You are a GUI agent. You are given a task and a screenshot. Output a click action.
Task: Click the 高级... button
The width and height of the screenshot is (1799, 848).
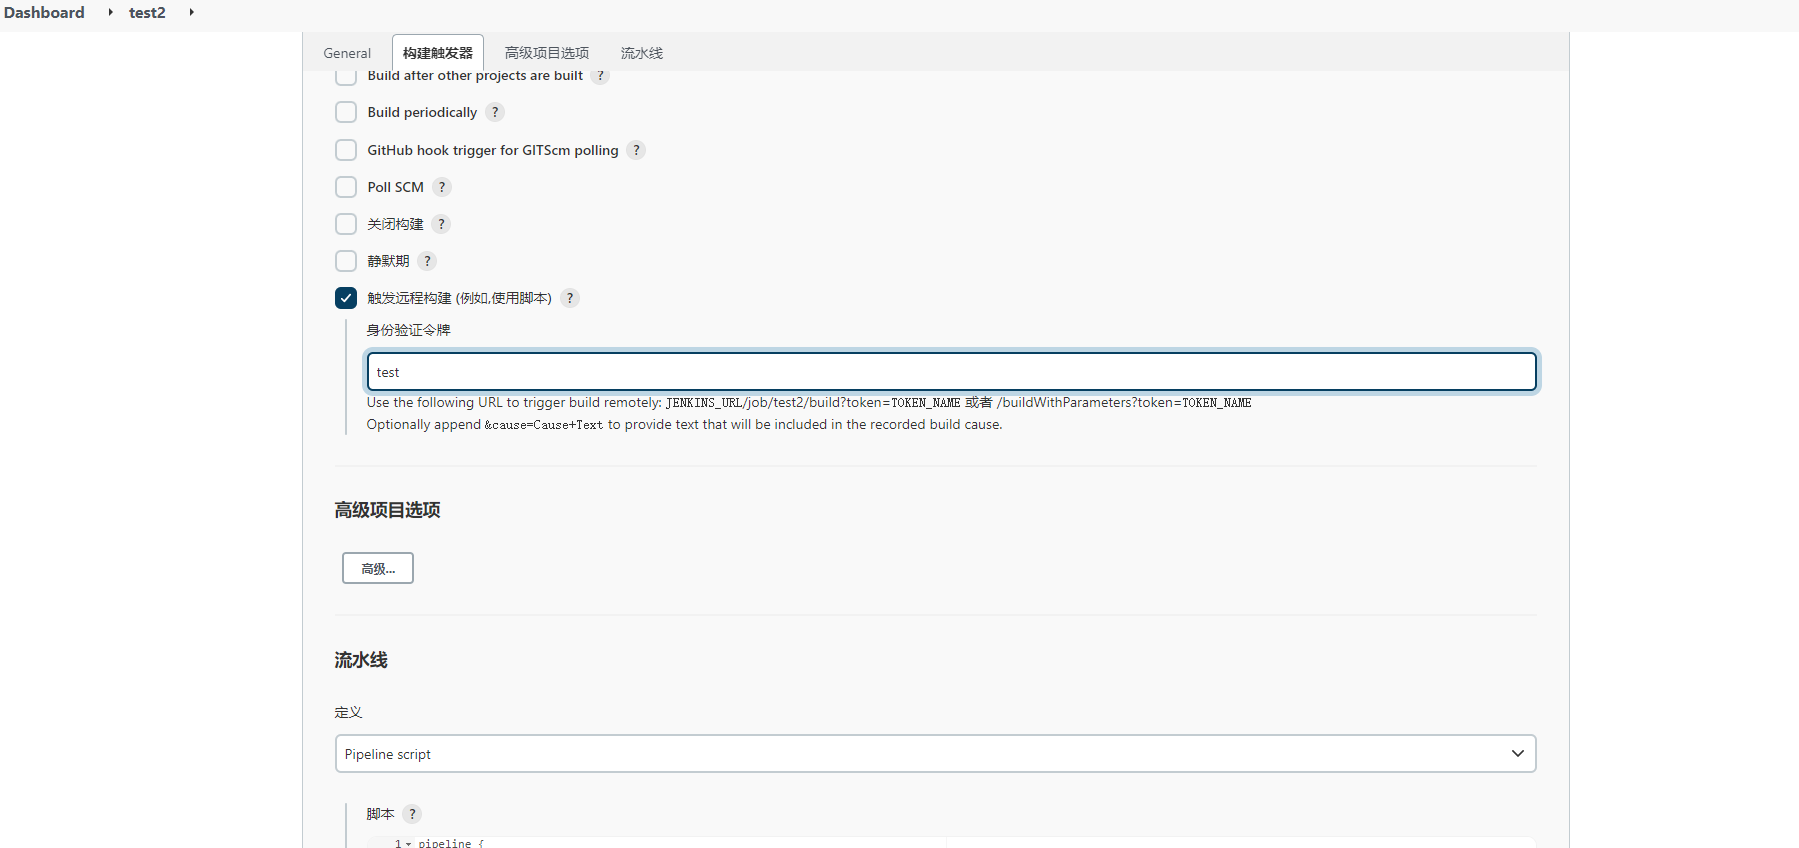(x=378, y=568)
